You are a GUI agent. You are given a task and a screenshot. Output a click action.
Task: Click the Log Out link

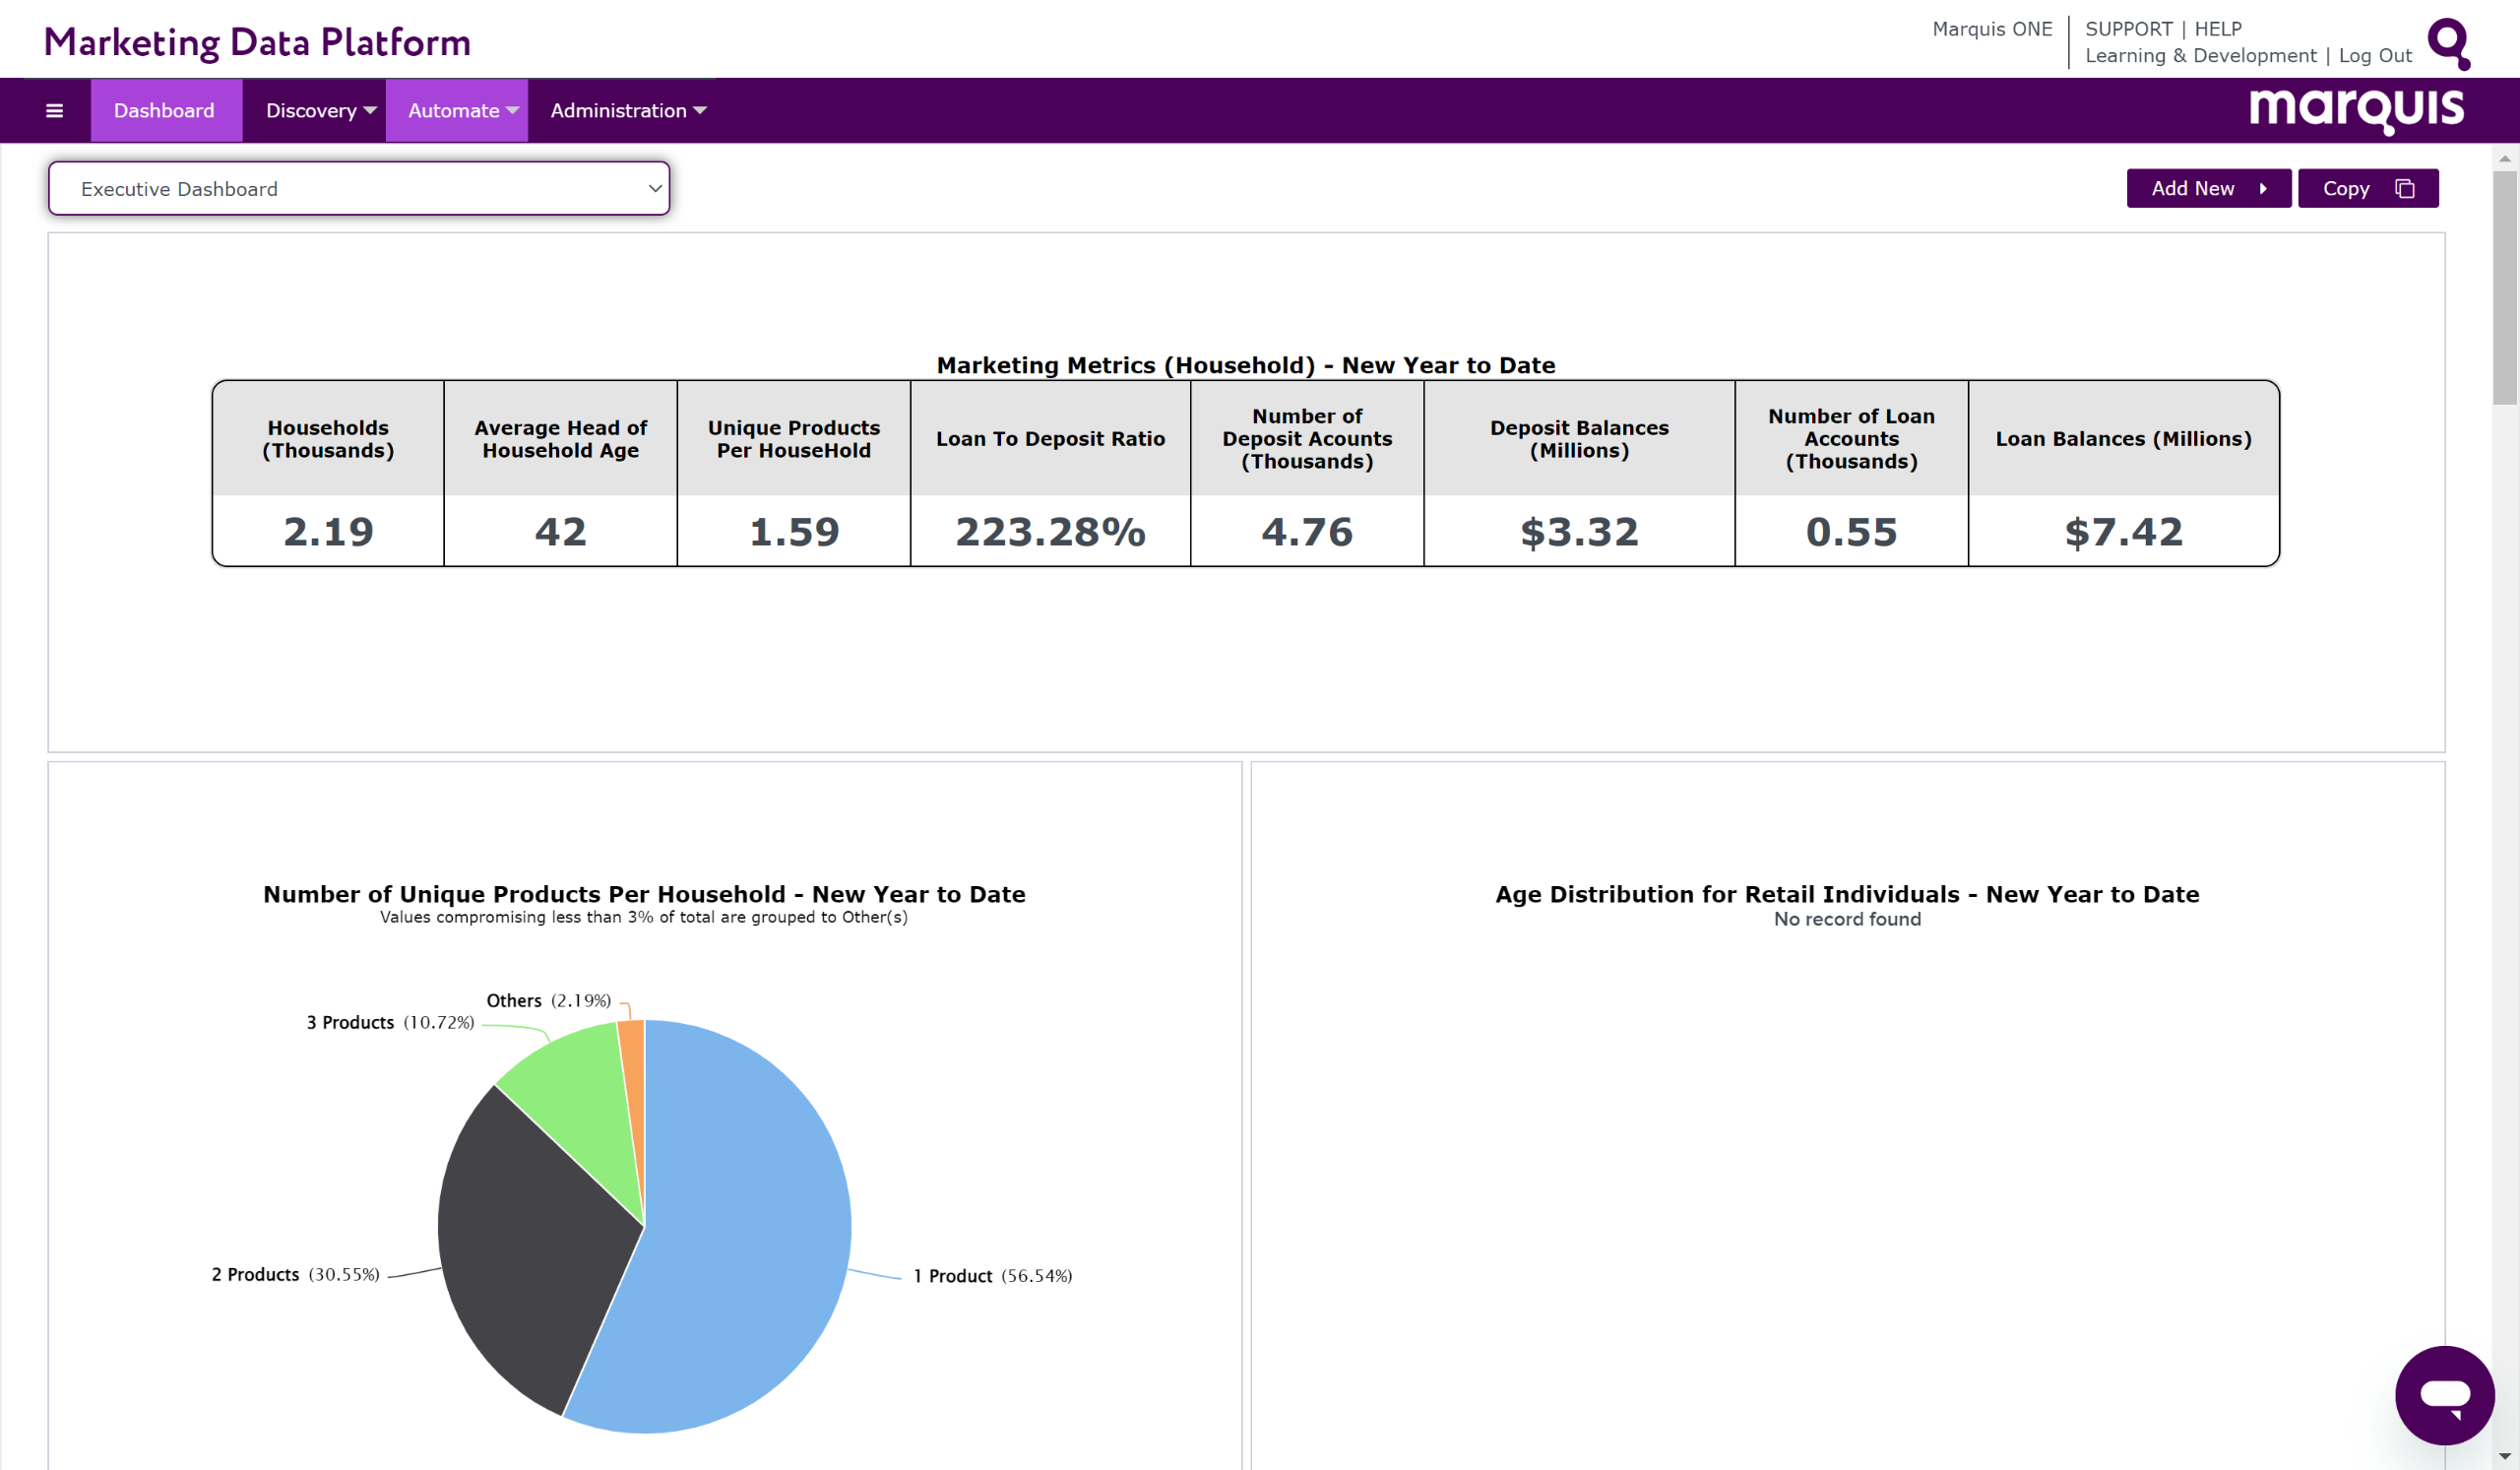pos(2374,56)
